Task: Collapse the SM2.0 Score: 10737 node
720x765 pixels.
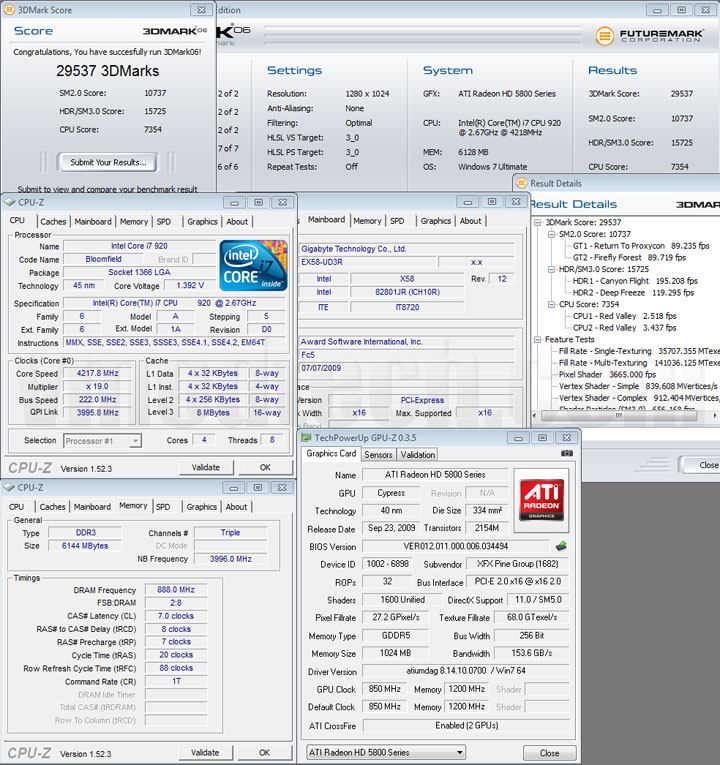Action: (551, 234)
